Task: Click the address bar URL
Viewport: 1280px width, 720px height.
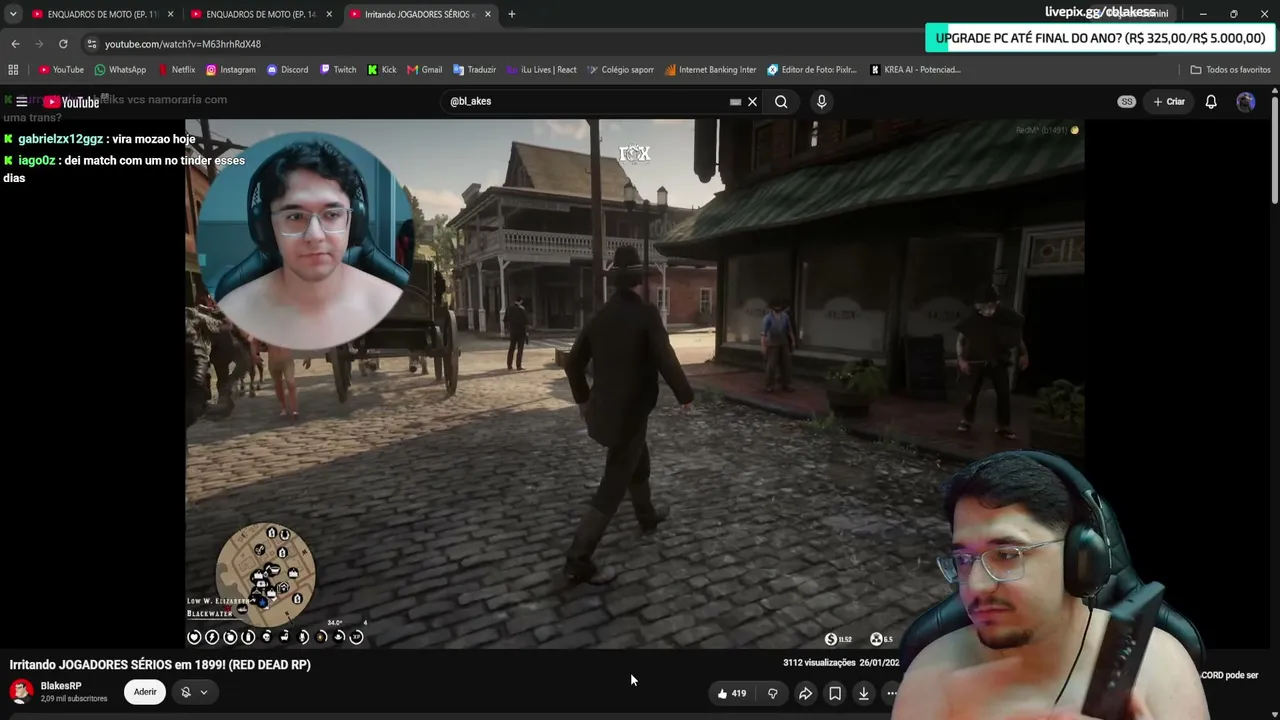Action: click(183, 44)
